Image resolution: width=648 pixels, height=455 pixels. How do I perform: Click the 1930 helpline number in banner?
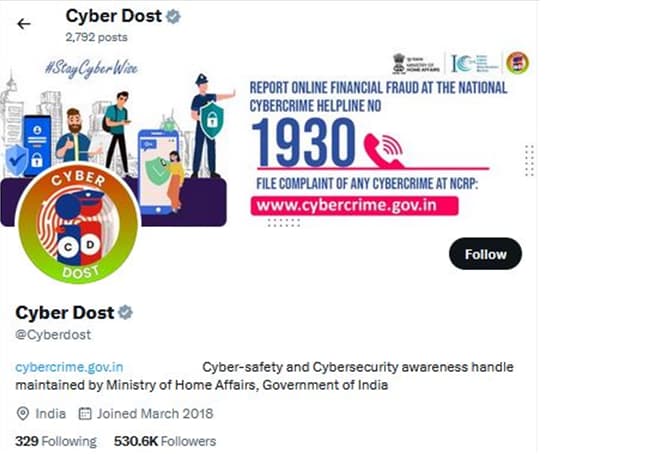point(302,144)
